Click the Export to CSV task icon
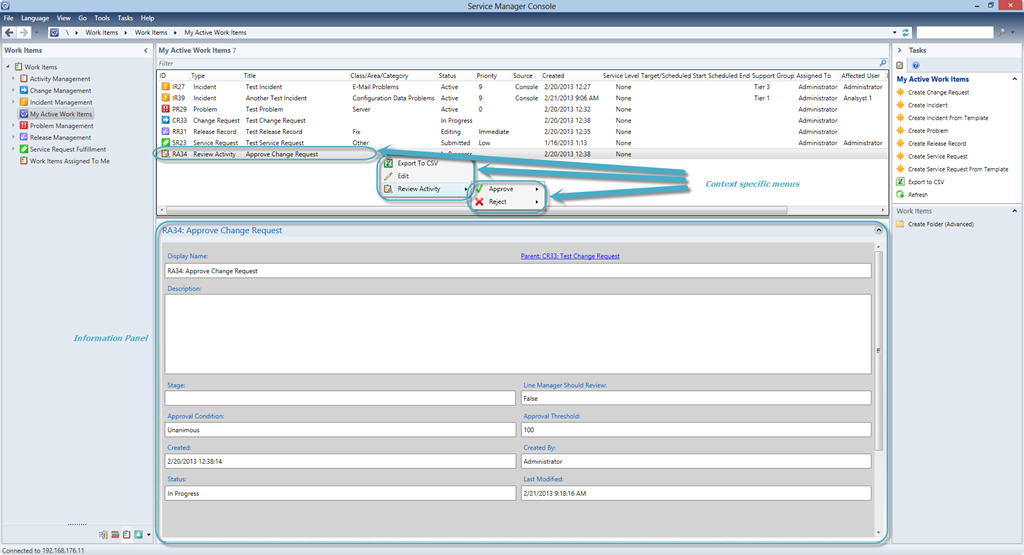 900,182
